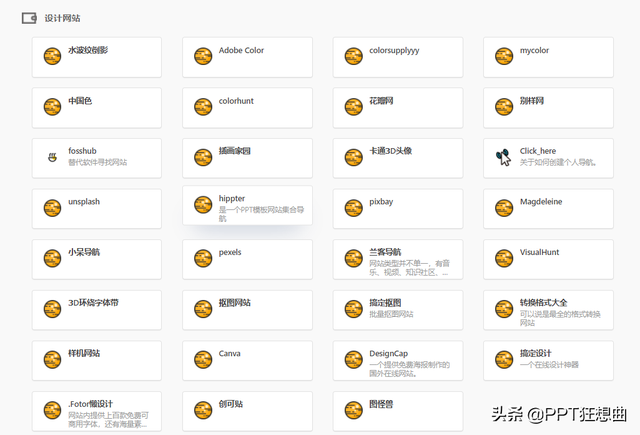
Task: Click the 一个在线设计神器 description
Action: point(549,365)
